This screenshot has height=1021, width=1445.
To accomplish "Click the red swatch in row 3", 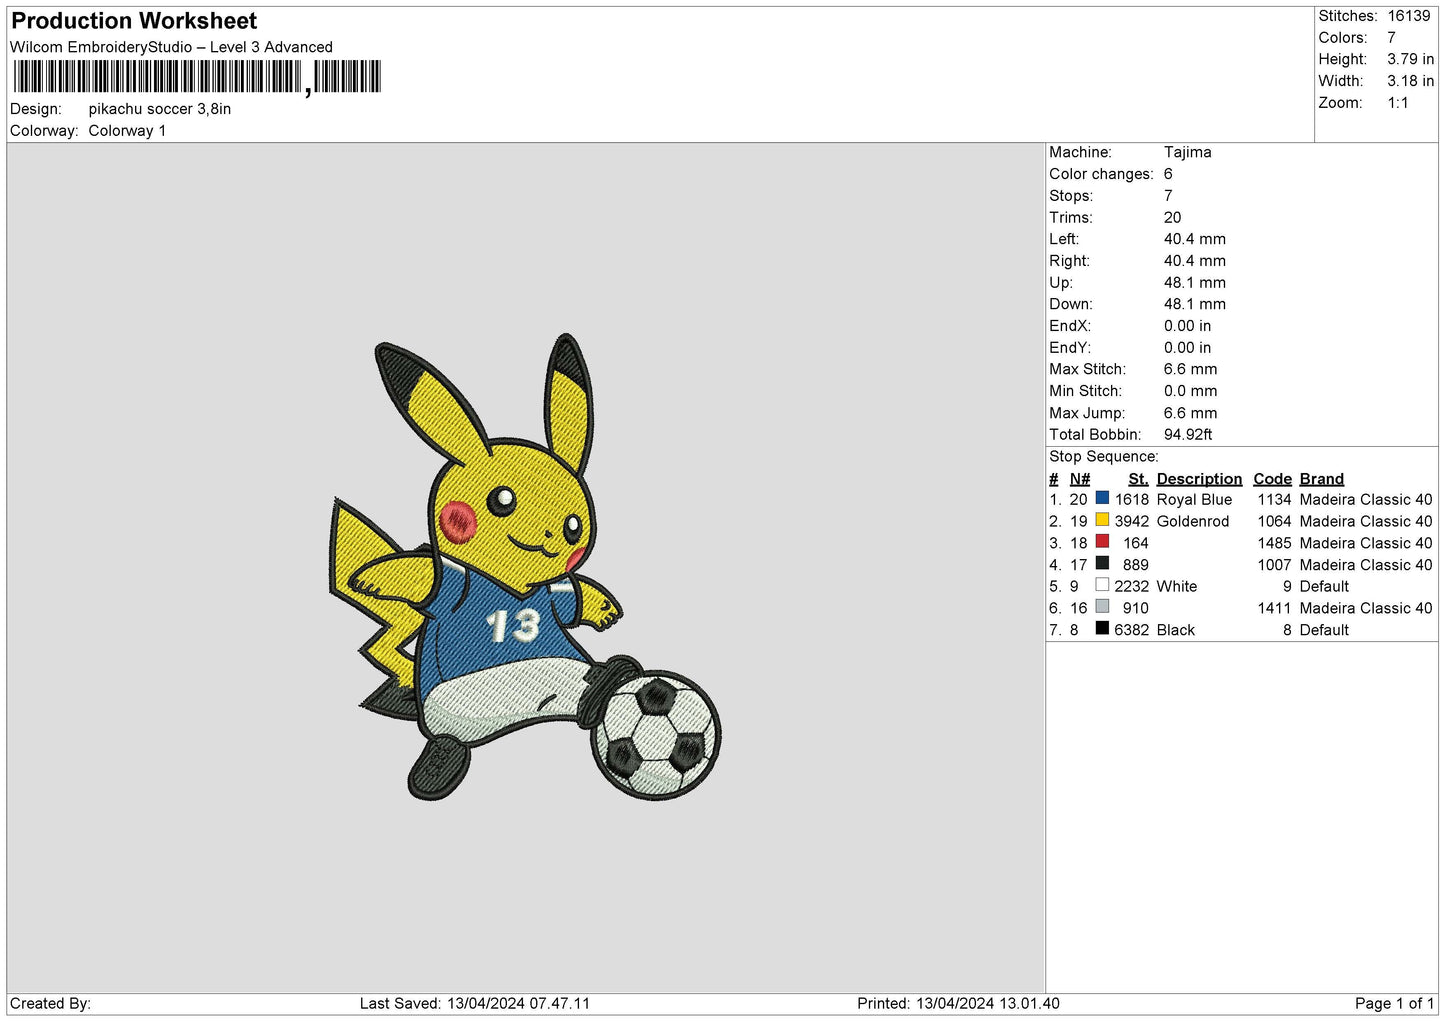I will pyautogui.click(x=1102, y=542).
